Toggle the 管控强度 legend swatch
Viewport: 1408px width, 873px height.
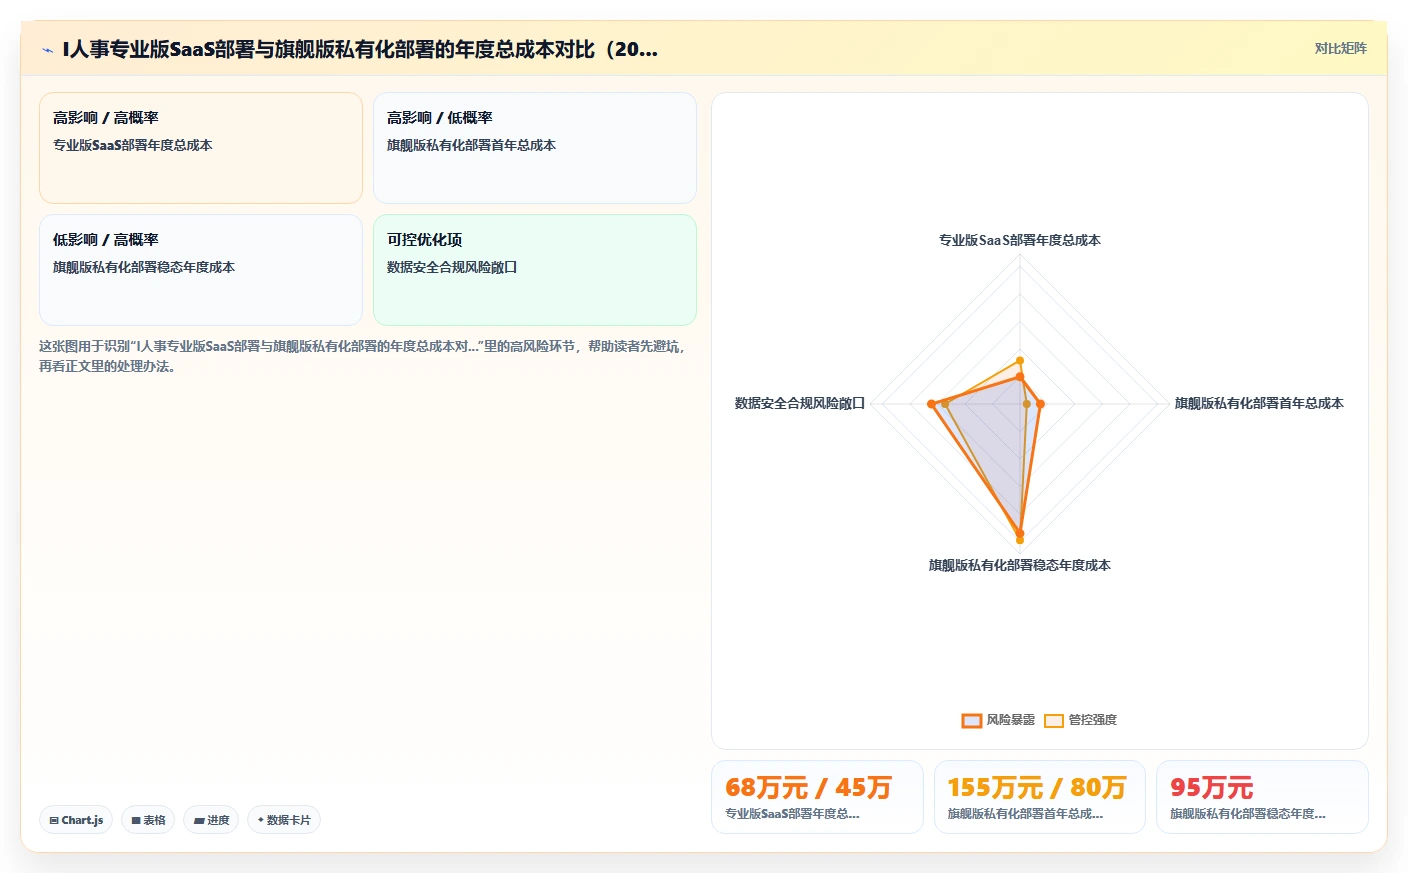[1054, 720]
